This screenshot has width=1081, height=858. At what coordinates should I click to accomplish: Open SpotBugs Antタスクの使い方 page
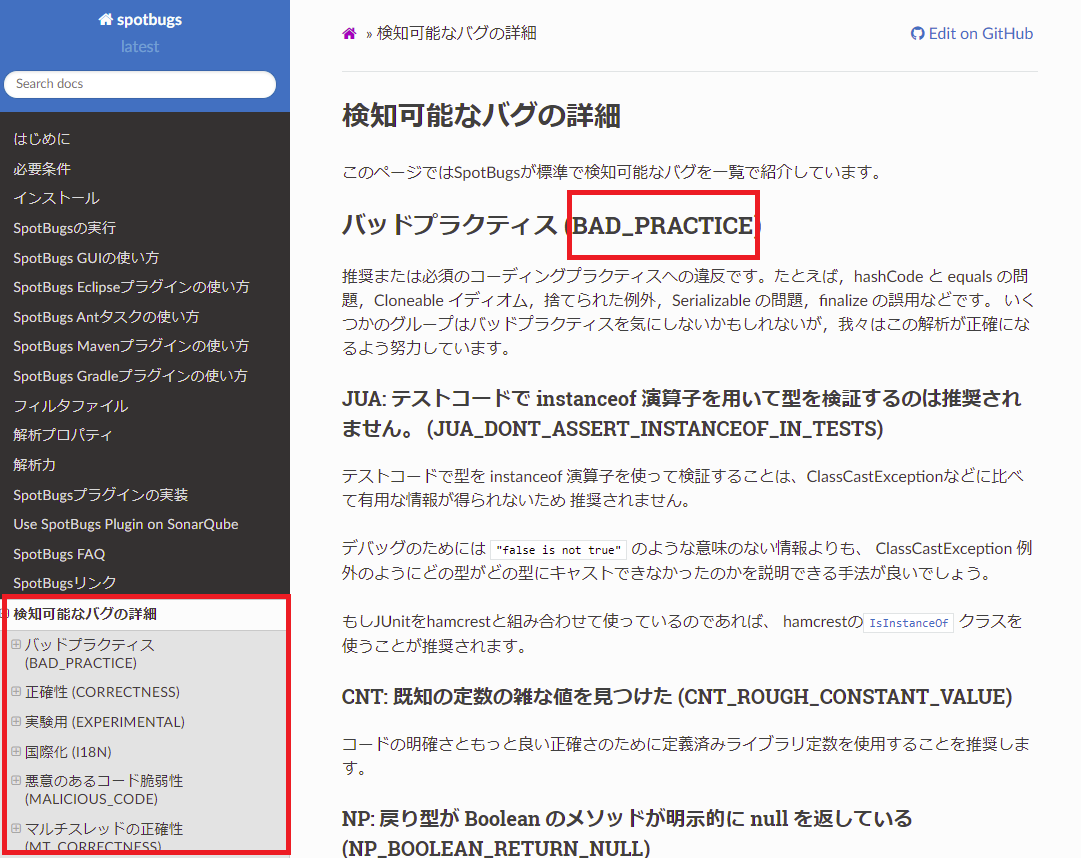click(106, 317)
